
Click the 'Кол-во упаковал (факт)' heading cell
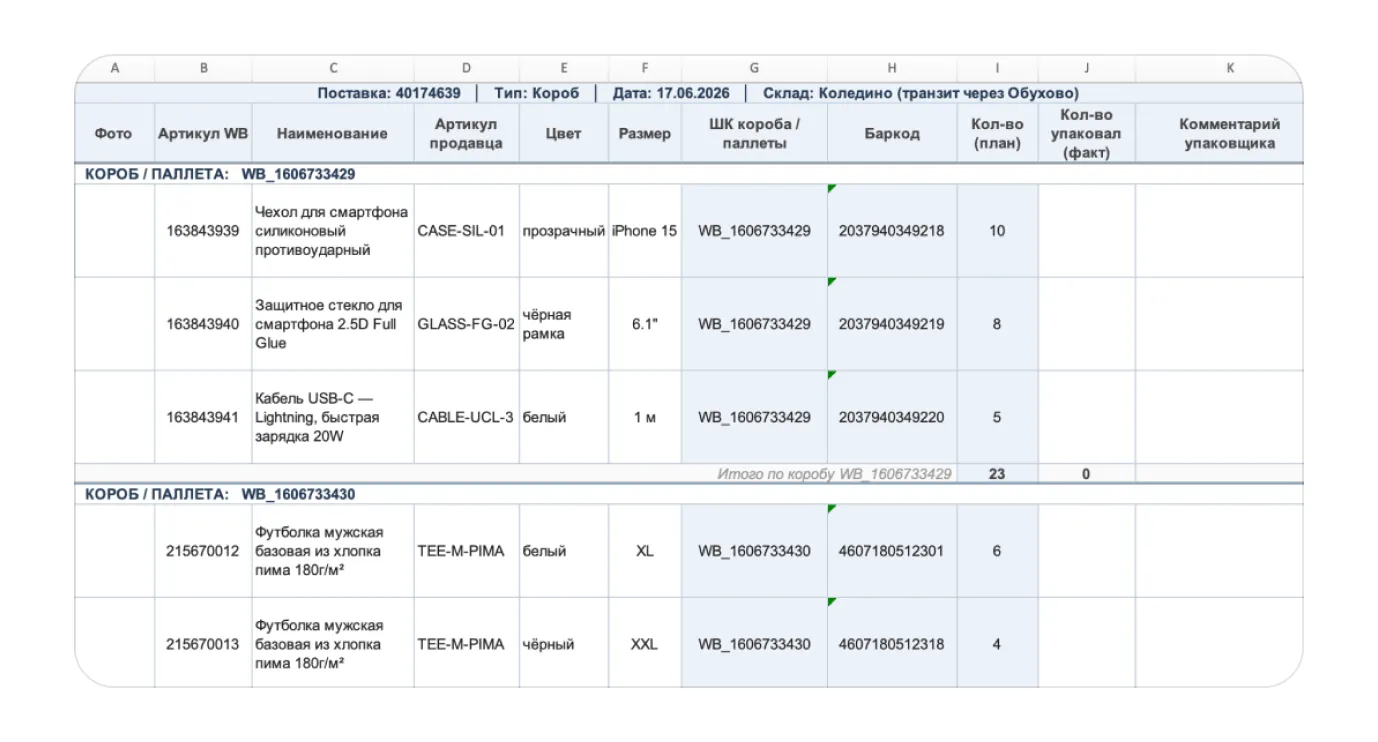pyautogui.click(x=1087, y=133)
